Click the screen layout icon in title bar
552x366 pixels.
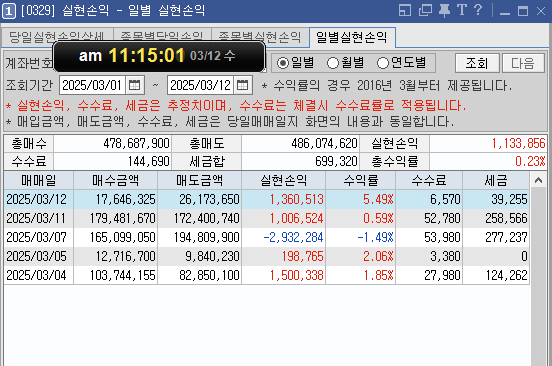click(405, 11)
